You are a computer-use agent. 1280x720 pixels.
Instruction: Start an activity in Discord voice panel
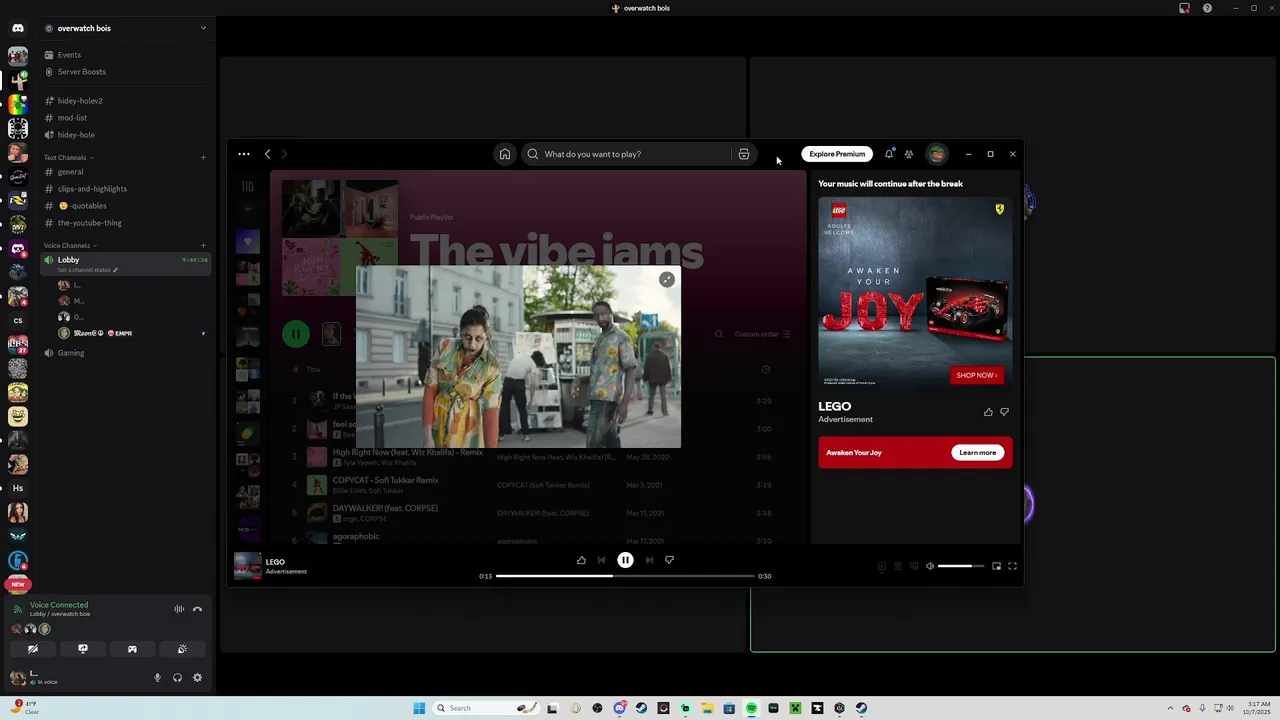click(x=132, y=649)
